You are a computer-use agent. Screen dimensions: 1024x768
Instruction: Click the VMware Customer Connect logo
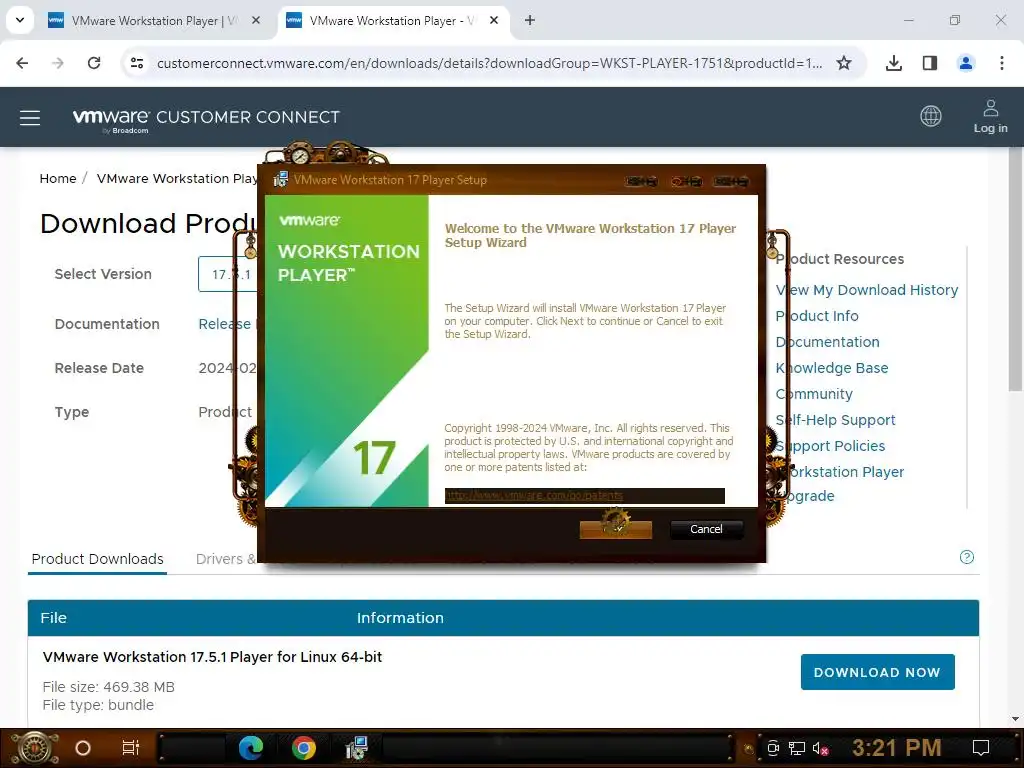click(x=206, y=119)
